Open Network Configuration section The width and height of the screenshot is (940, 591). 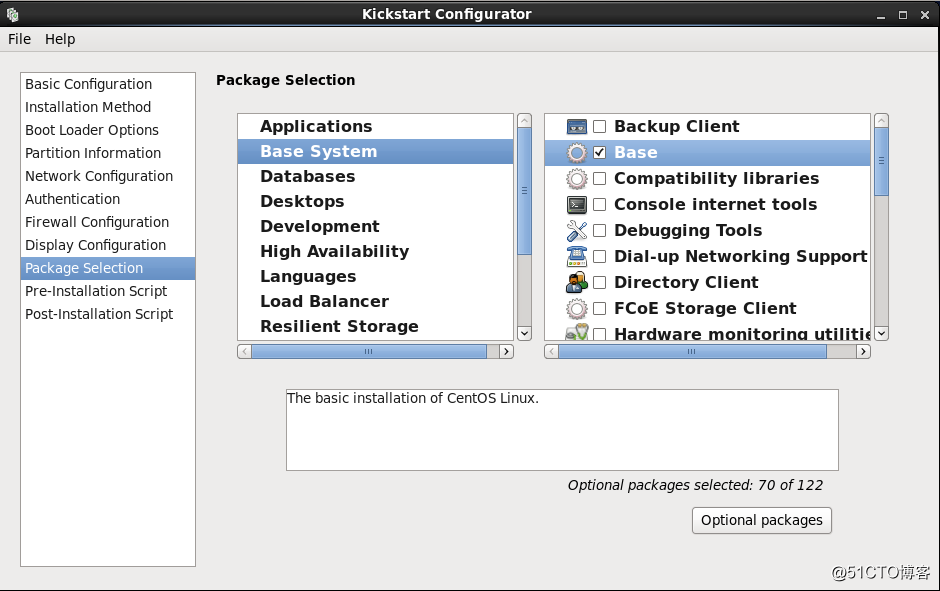[x=108, y=176]
